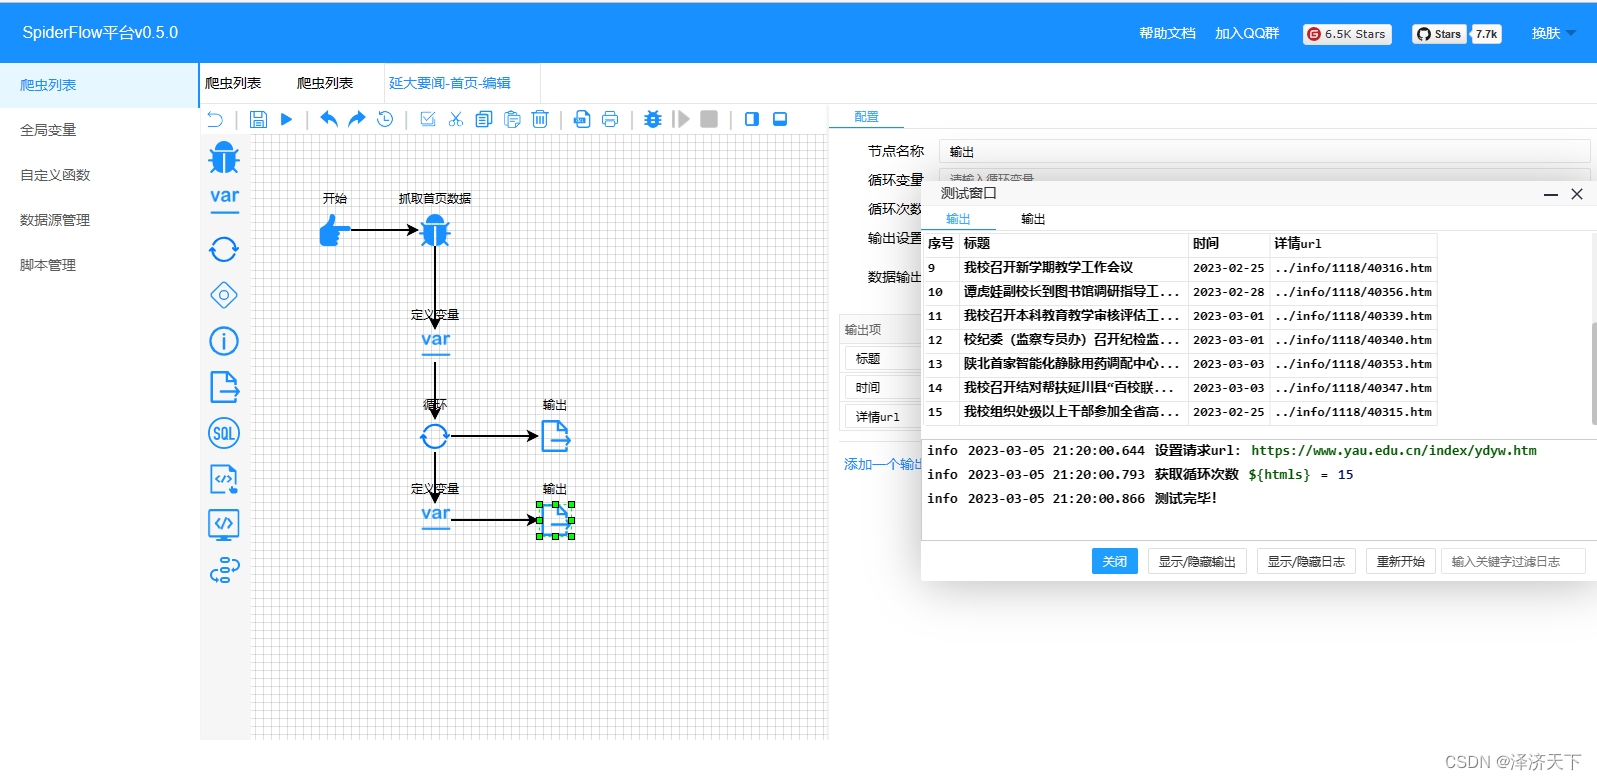Open 帮助文档 link in header
This screenshot has width=1597, height=780.
click(1167, 33)
